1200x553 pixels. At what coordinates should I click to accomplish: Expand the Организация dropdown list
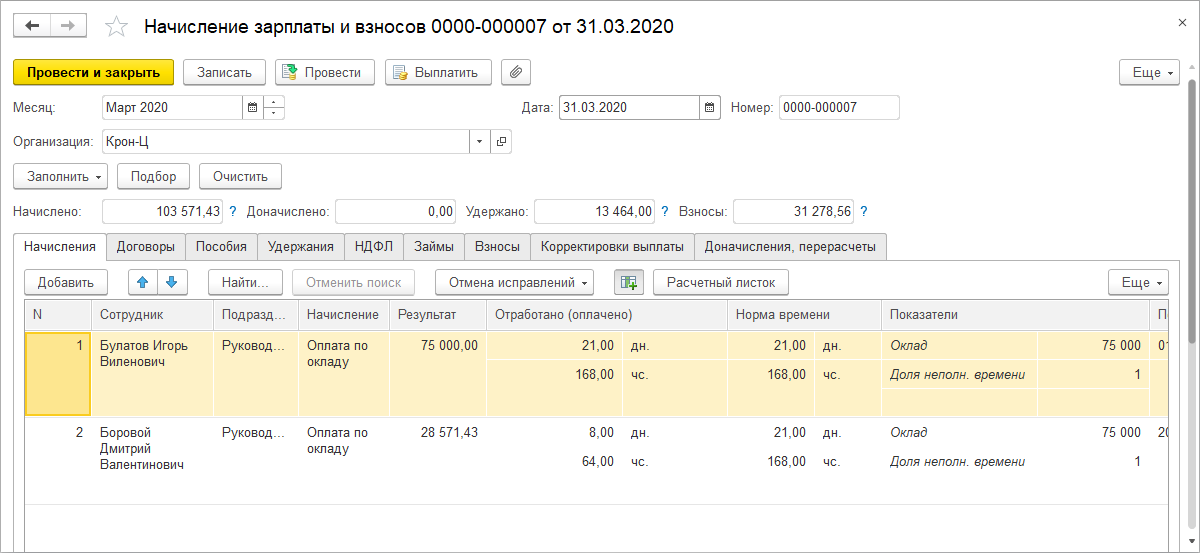[480, 142]
